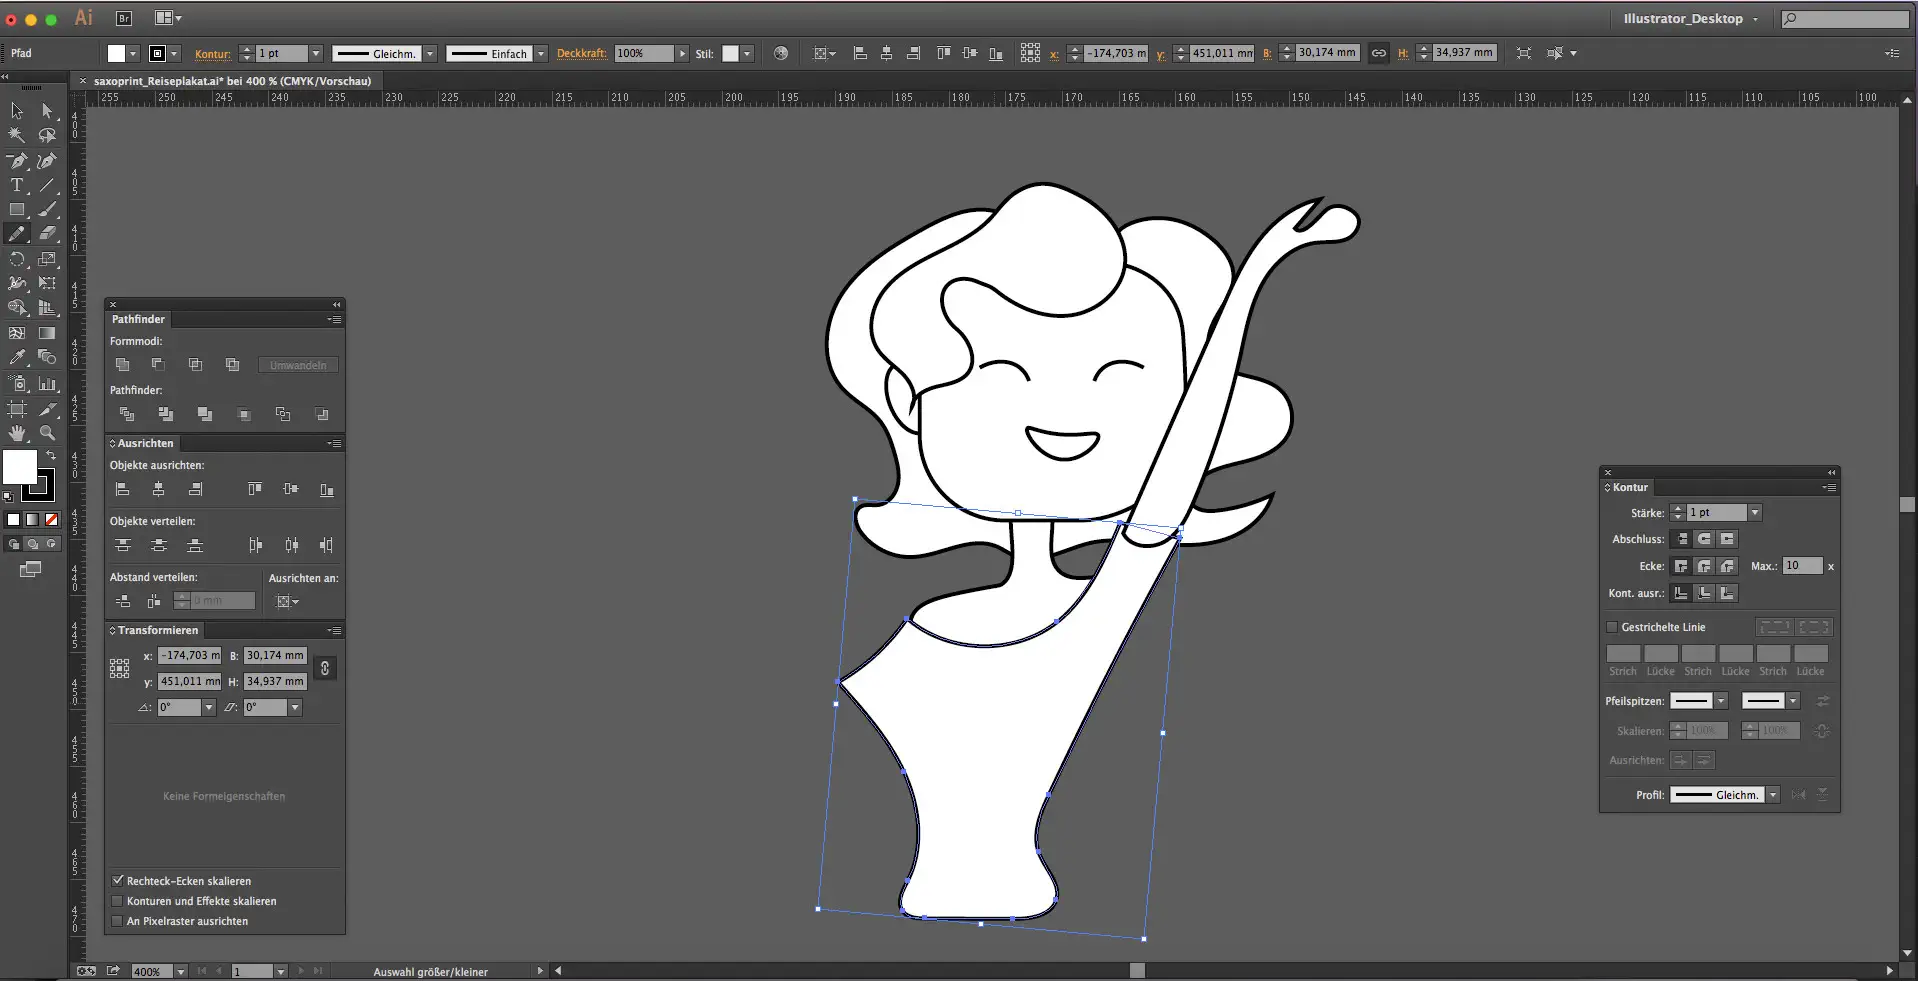This screenshot has width=1918, height=981.
Task: Enable Konturen und Effekte skalieren
Action: pos(118,901)
